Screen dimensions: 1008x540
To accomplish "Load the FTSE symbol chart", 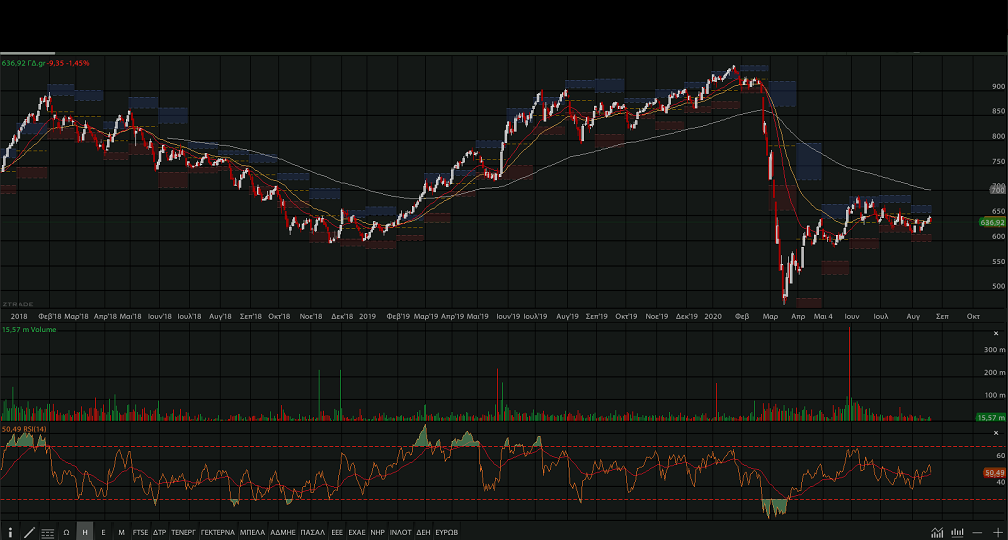I will tap(140, 532).
